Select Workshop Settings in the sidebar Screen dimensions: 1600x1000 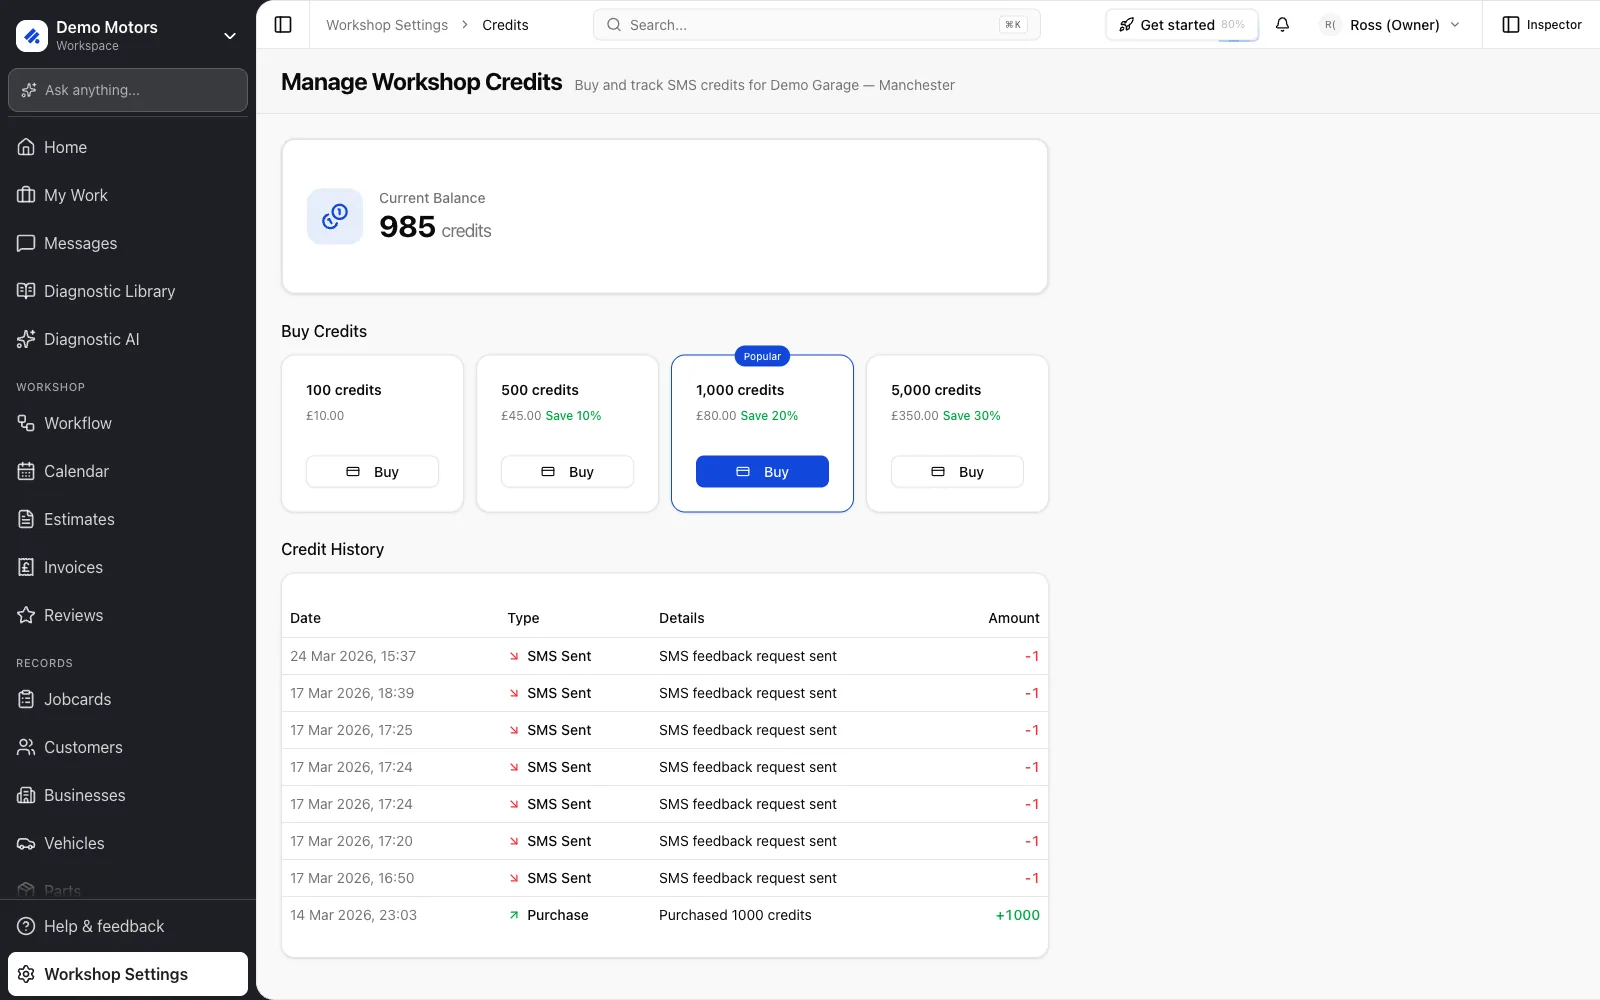click(128, 974)
